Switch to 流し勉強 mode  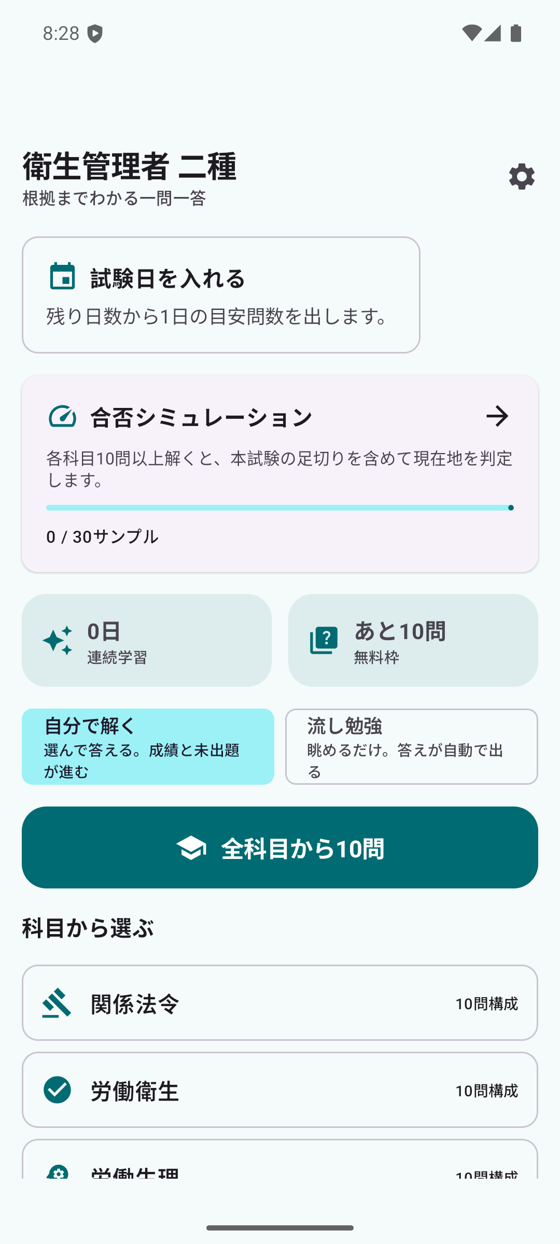coord(412,747)
